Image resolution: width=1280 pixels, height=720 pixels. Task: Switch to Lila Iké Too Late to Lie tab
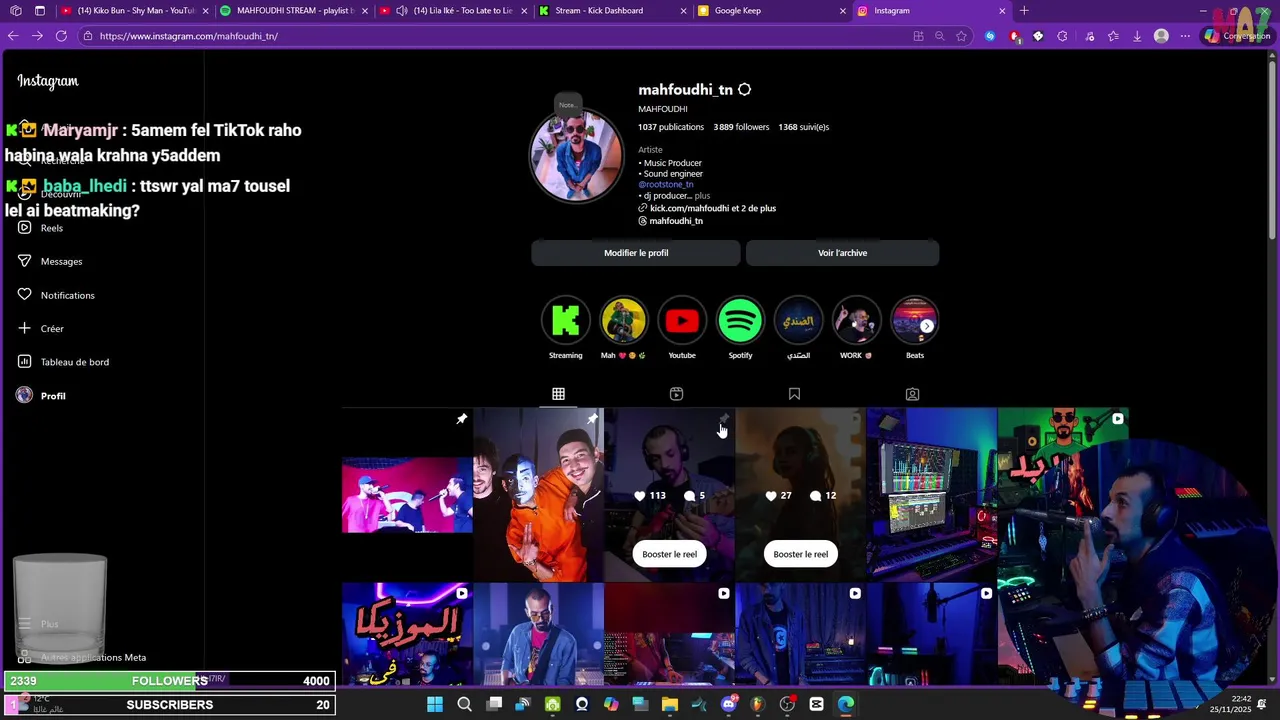[454, 11]
